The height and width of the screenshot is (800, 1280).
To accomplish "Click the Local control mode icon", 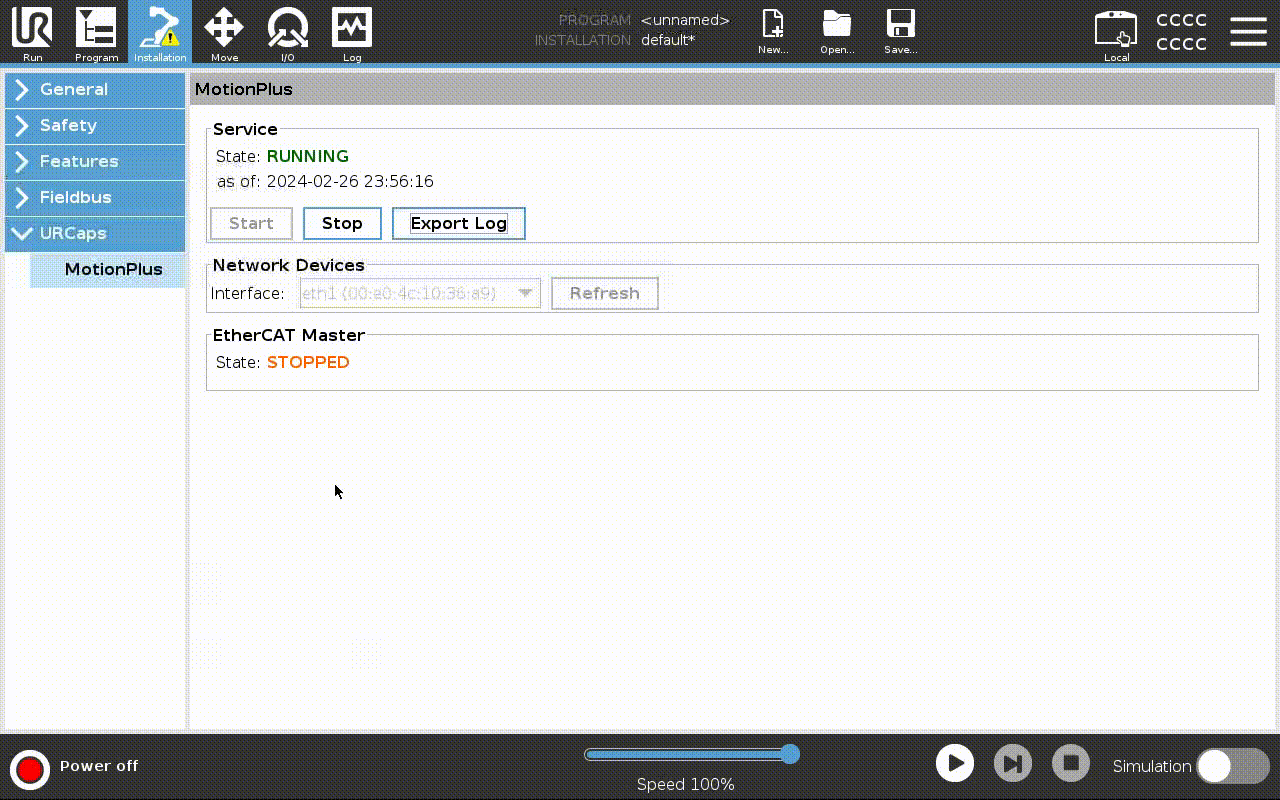I will point(1116,35).
